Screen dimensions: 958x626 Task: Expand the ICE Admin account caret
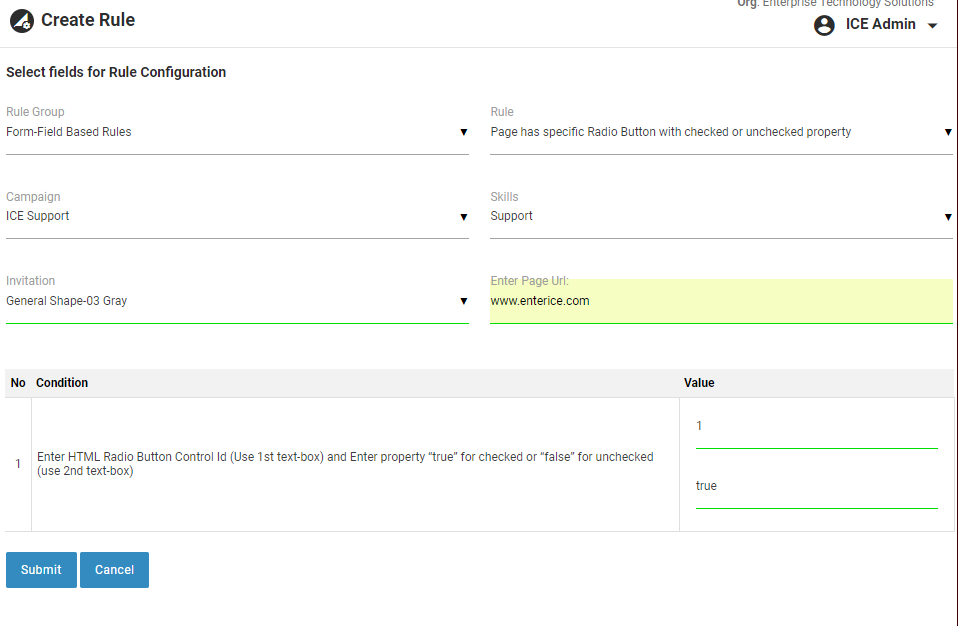click(932, 26)
